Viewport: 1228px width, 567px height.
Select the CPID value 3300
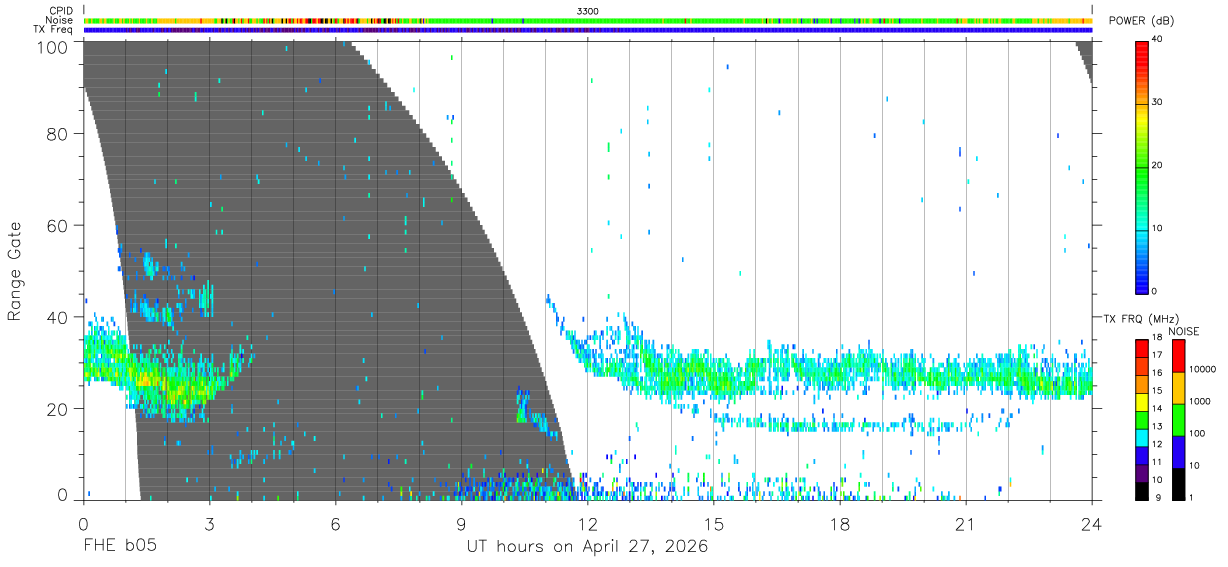(588, 10)
